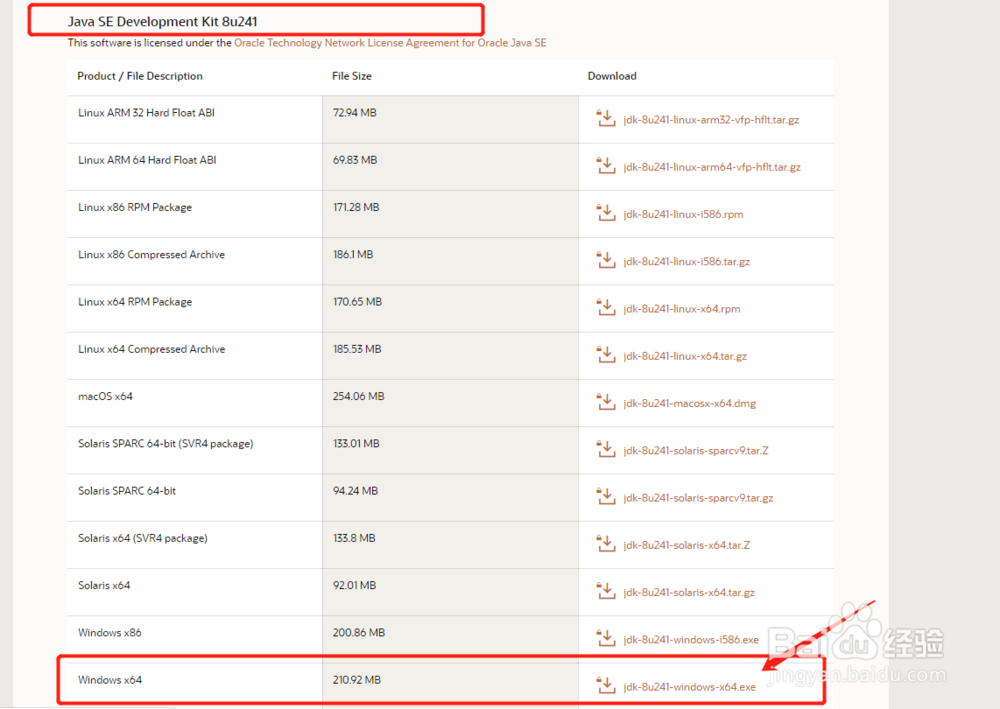The image size is (1000, 709).
Task: Select the Linux x86 RPM Package description
Action: [135, 207]
